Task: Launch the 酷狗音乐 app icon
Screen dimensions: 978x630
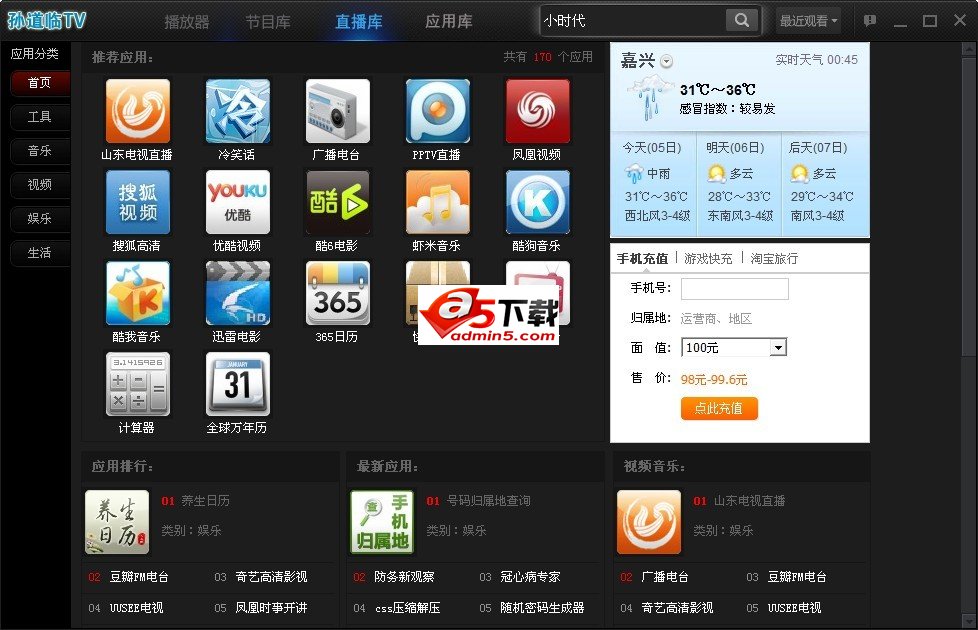Action: pos(537,202)
